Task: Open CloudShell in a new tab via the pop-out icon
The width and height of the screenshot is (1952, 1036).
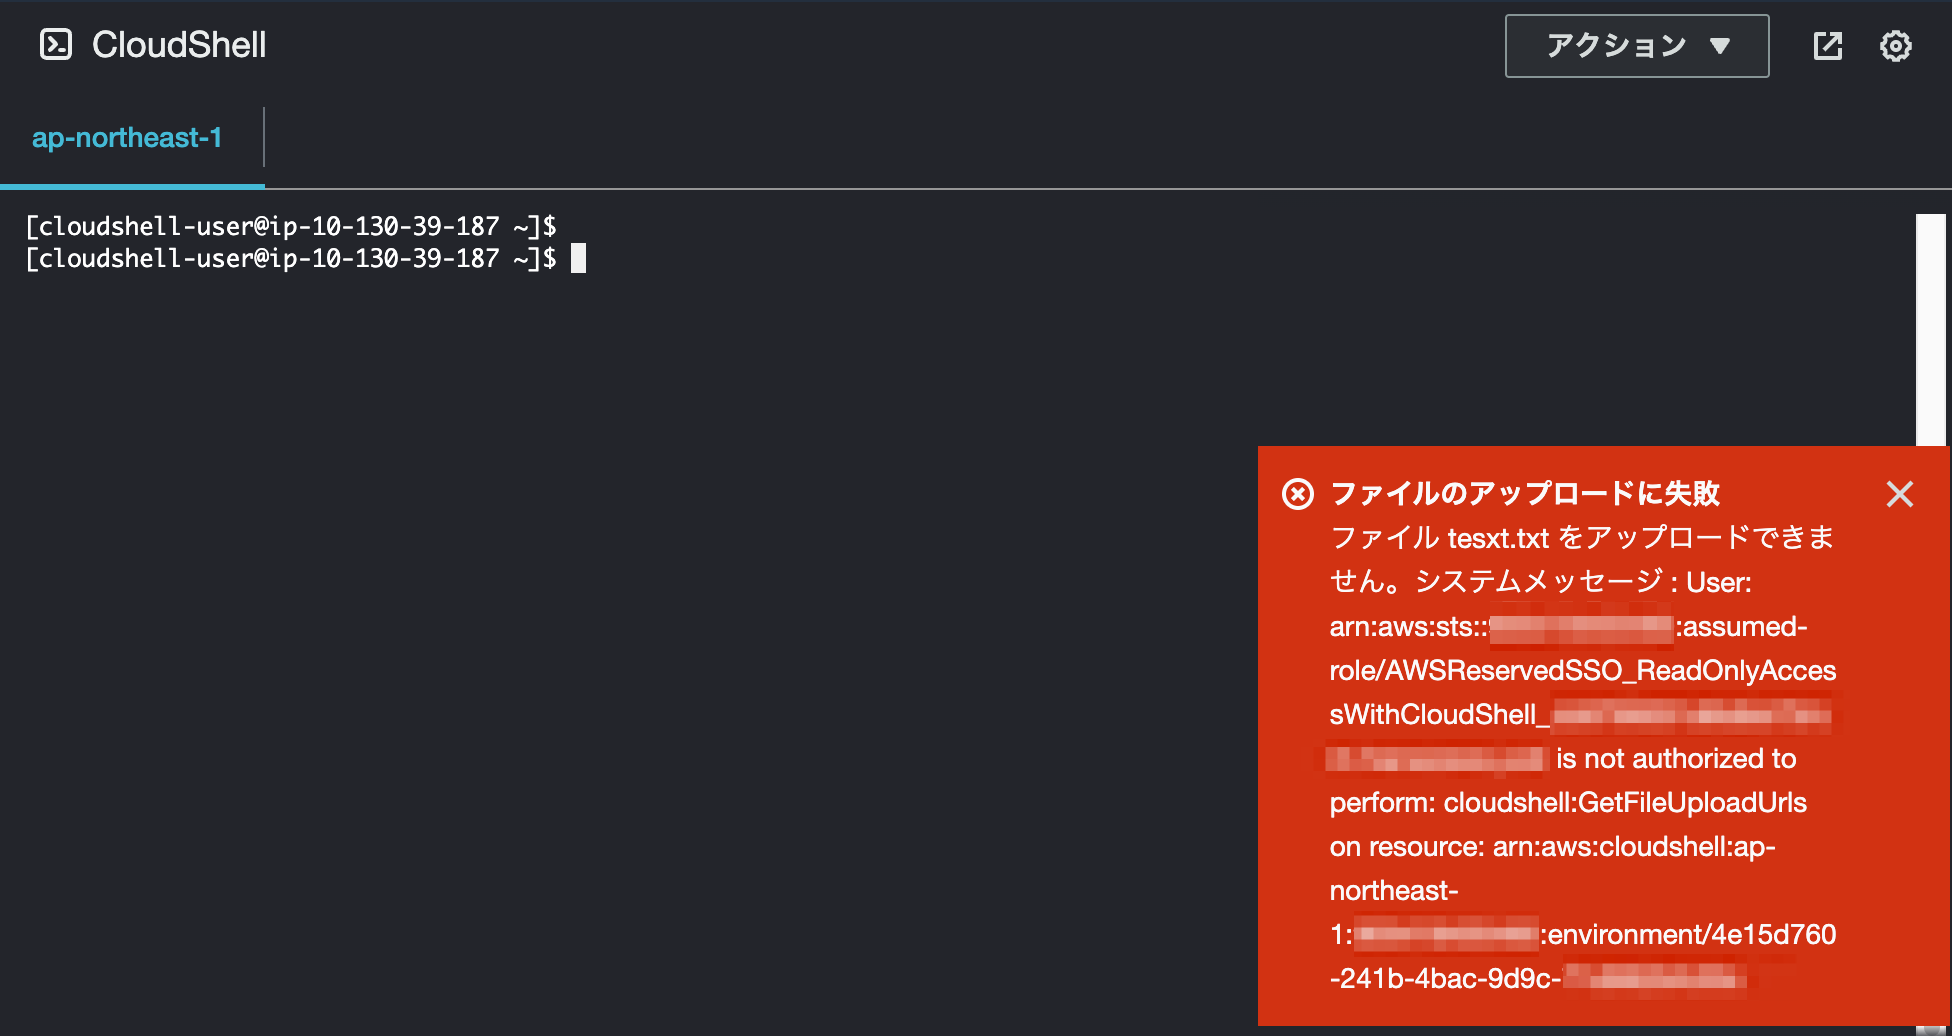Action: click(x=1827, y=45)
